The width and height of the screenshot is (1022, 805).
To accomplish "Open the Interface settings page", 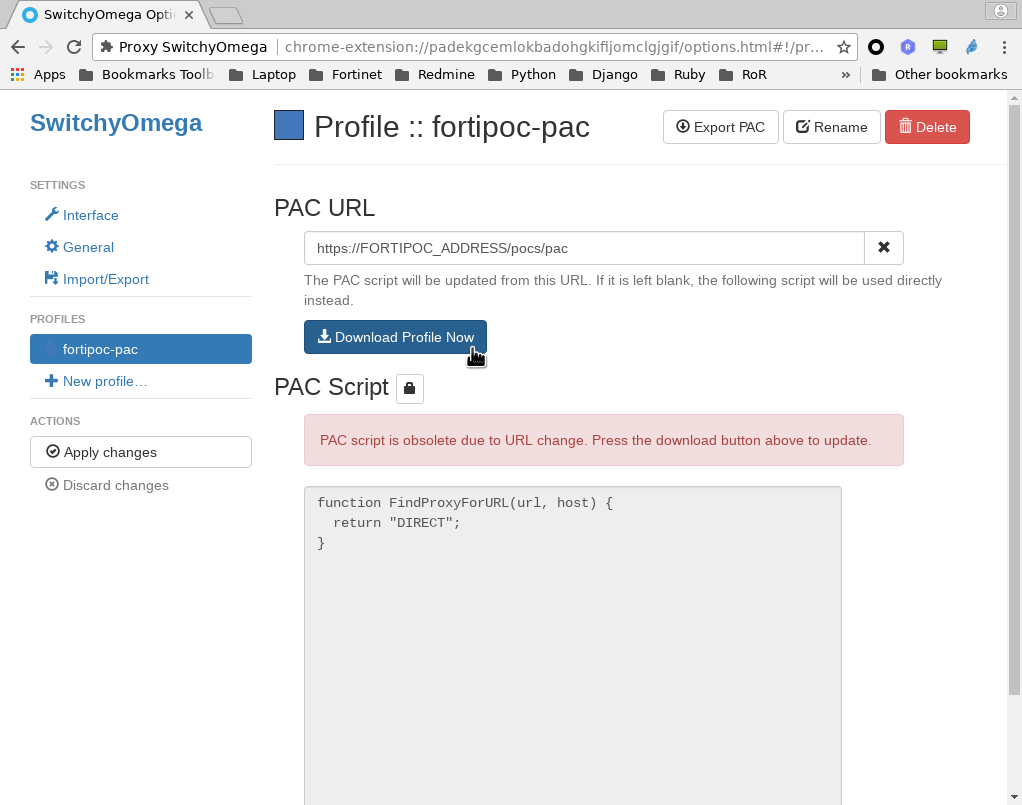I will pos(81,215).
